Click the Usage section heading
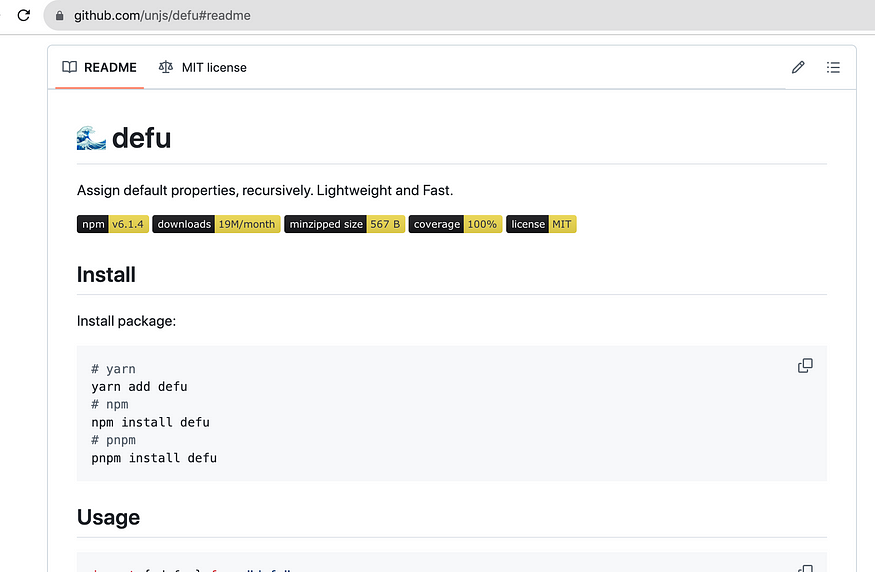The width and height of the screenshot is (875, 572). click(108, 517)
